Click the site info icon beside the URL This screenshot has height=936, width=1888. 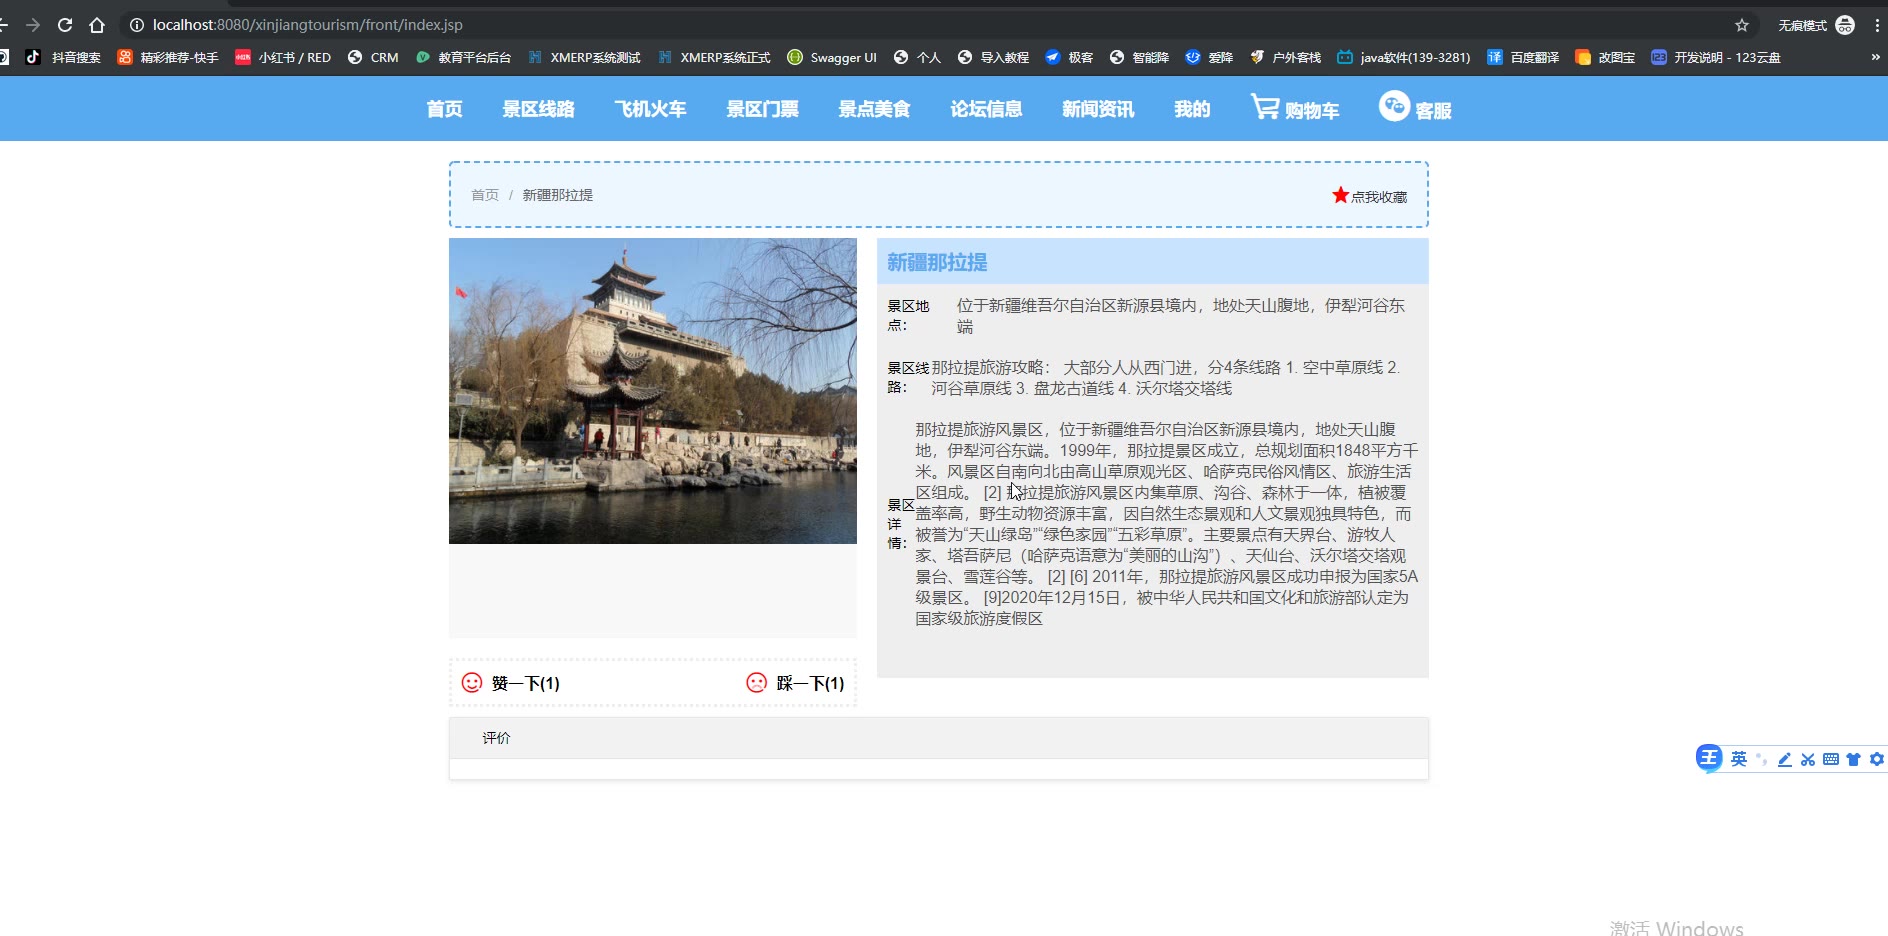click(x=137, y=25)
